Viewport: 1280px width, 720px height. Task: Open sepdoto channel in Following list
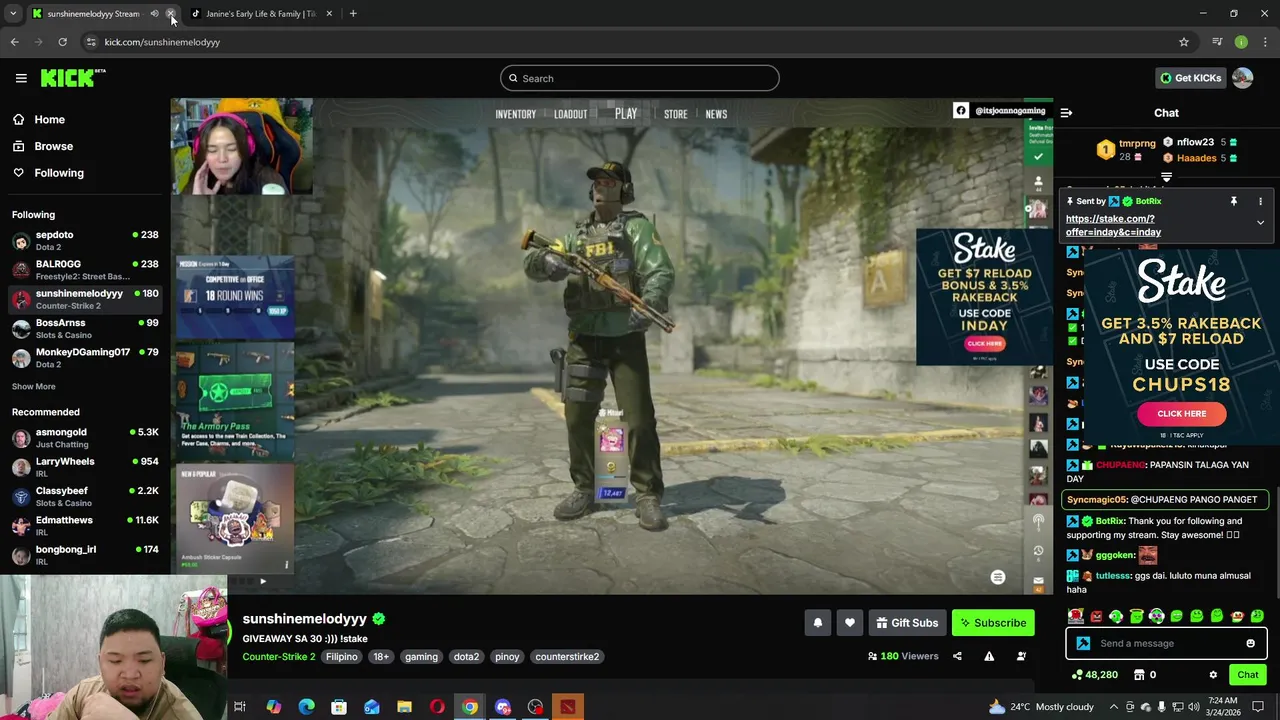coord(85,241)
